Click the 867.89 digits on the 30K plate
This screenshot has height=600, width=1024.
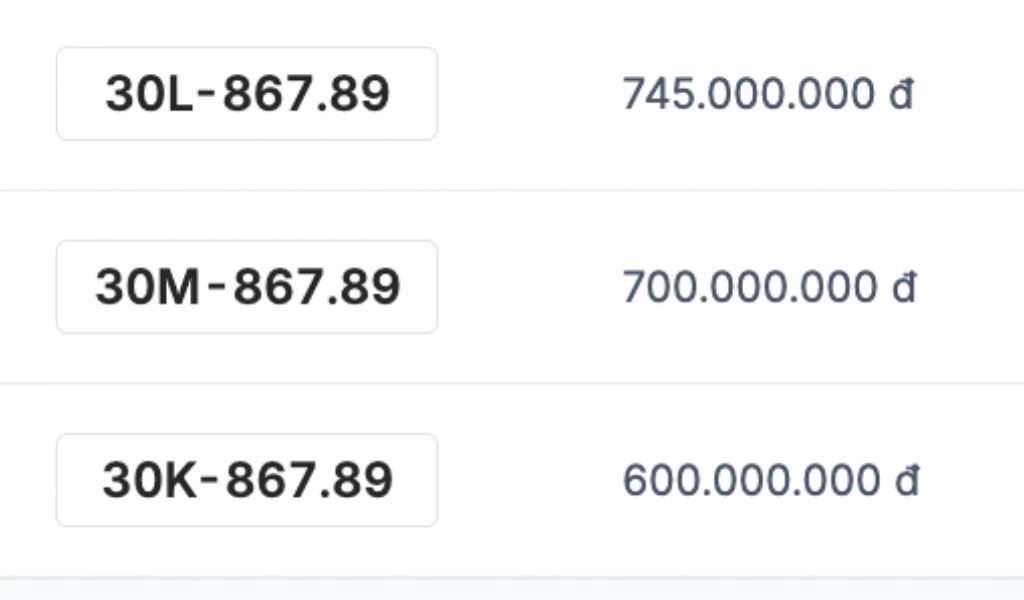click(x=310, y=480)
